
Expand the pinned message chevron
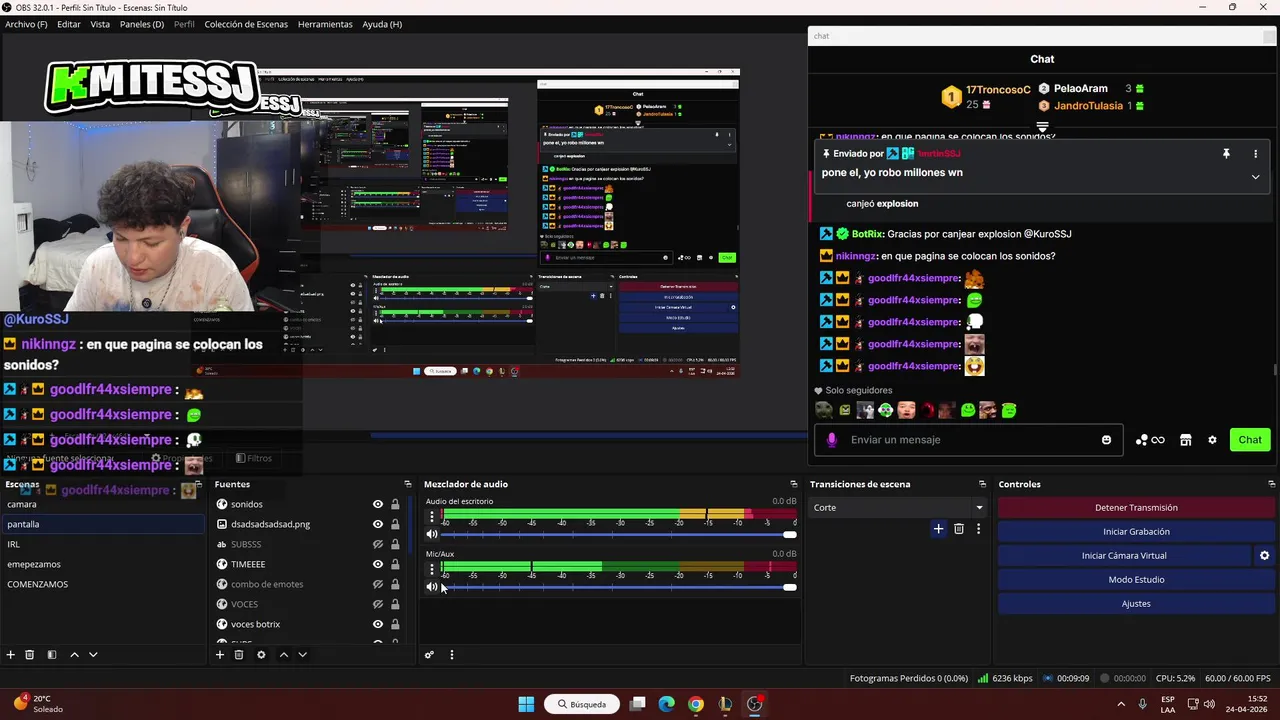[x=1255, y=177]
